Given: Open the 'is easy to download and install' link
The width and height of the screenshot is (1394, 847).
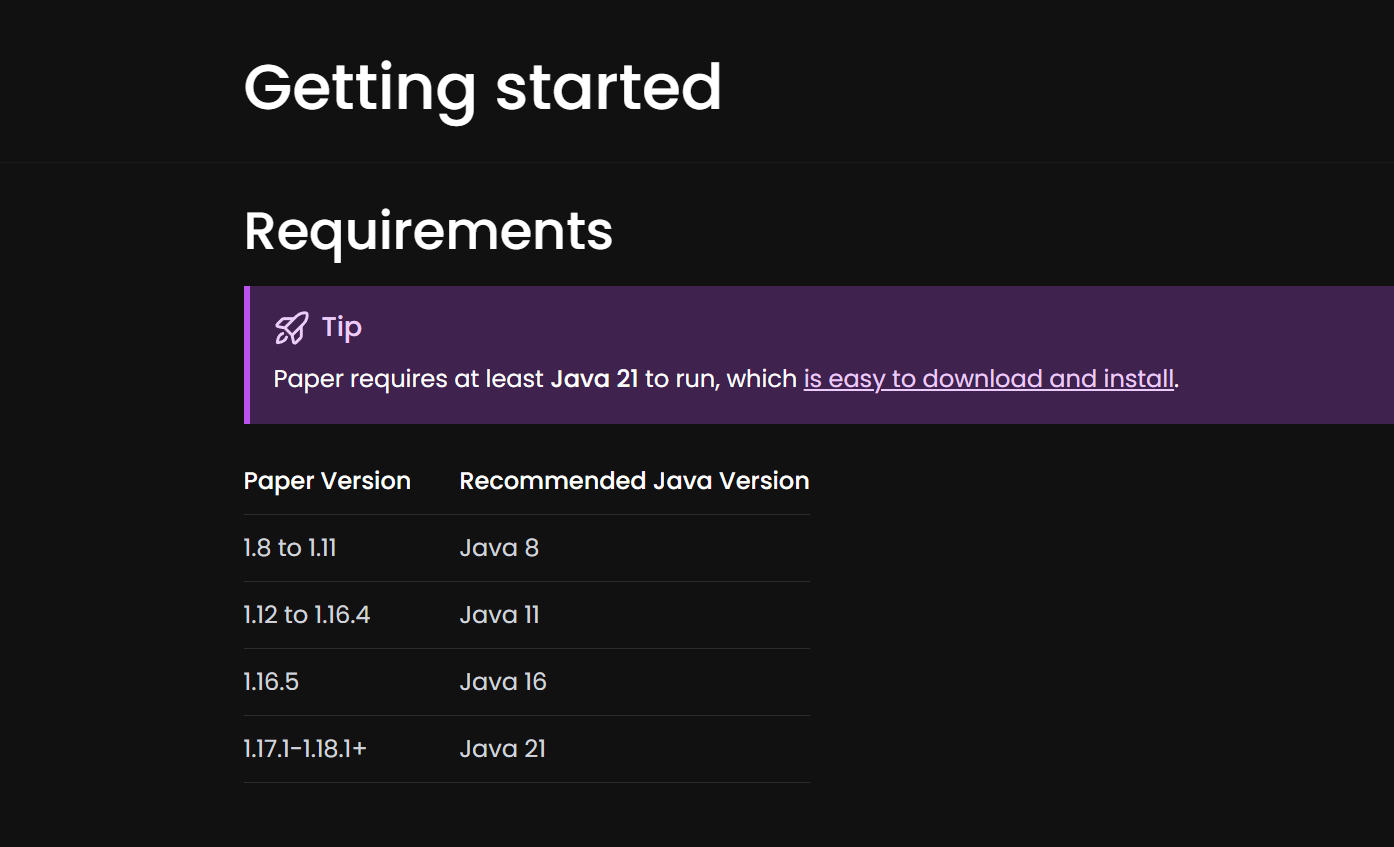Looking at the screenshot, I should [988, 379].
